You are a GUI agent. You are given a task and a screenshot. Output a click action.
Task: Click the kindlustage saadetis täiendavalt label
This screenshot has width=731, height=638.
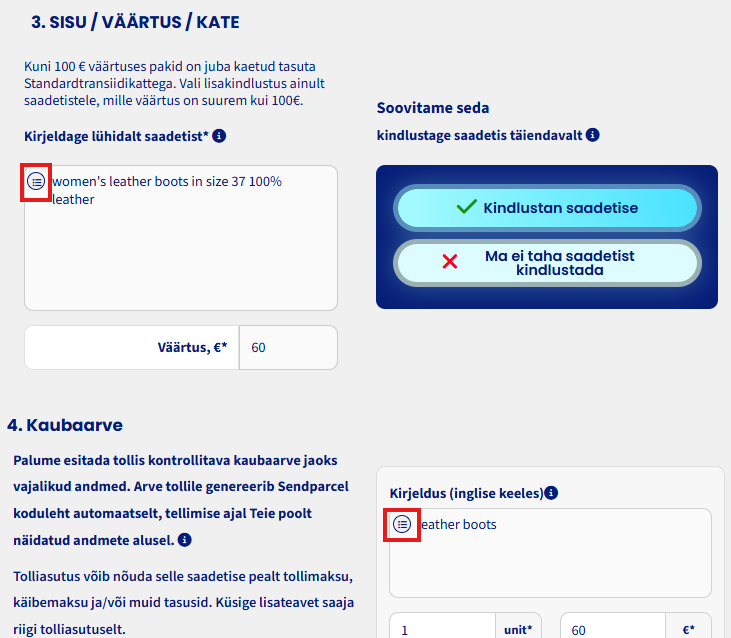tap(480, 136)
